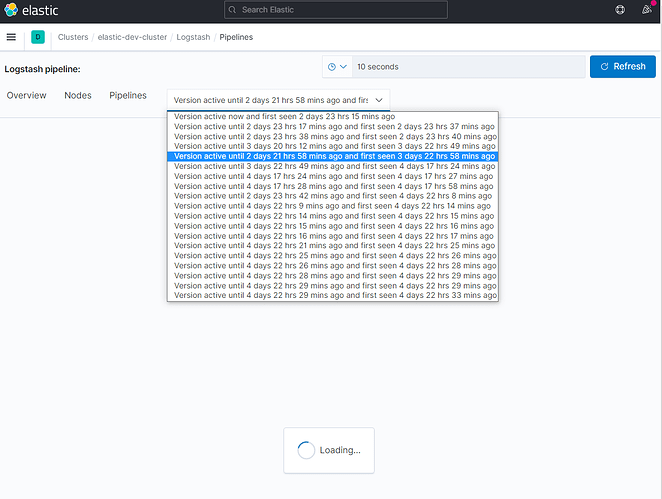Screen dimensions: 662x499
Task: Open the newsfeed notifications icon
Action: pos(646,10)
